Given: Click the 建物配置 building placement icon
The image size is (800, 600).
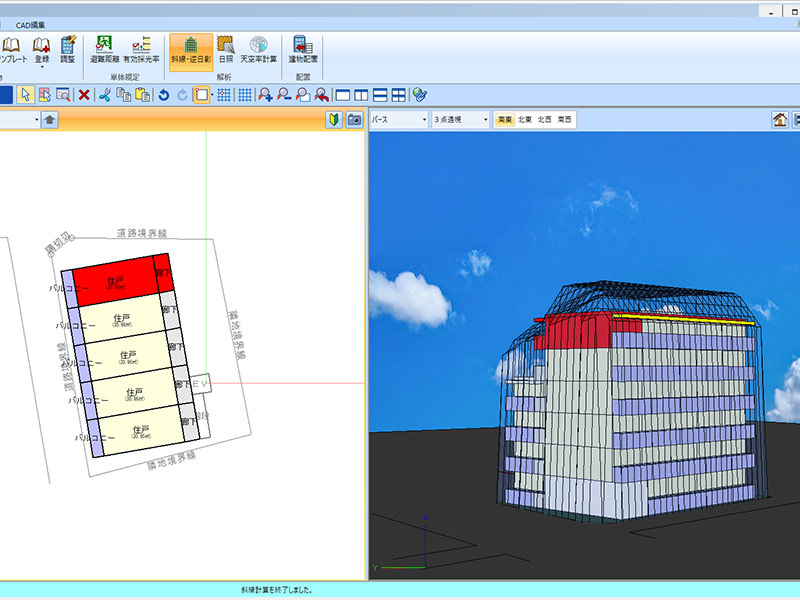Looking at the screenshot, I should click(x=302, y=50).
